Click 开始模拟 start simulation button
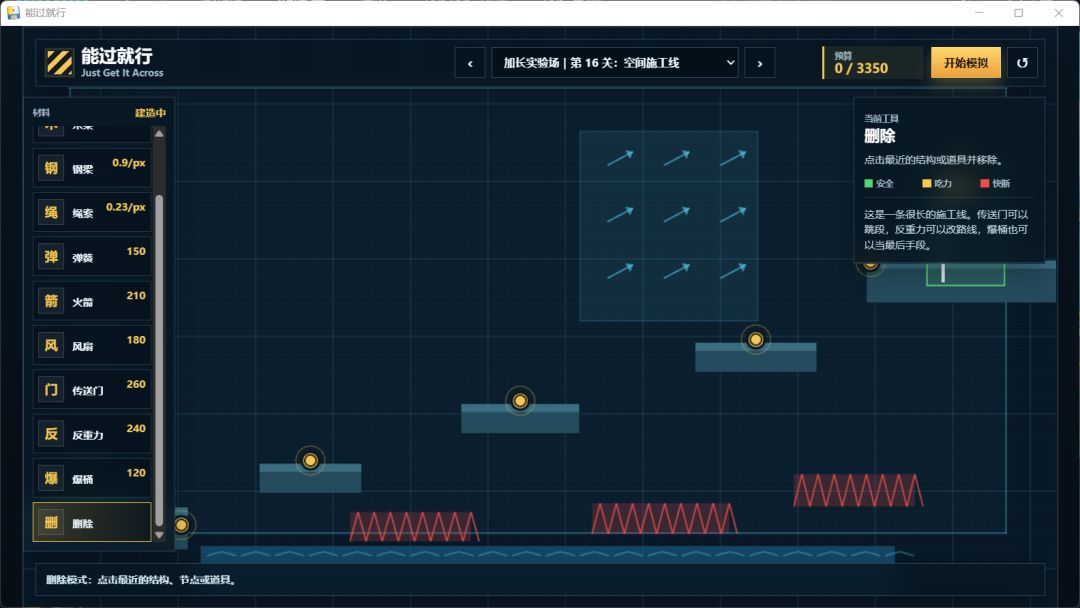This screenshot has height=608, width=1080. pyautogui.click(x=966, y=63)
